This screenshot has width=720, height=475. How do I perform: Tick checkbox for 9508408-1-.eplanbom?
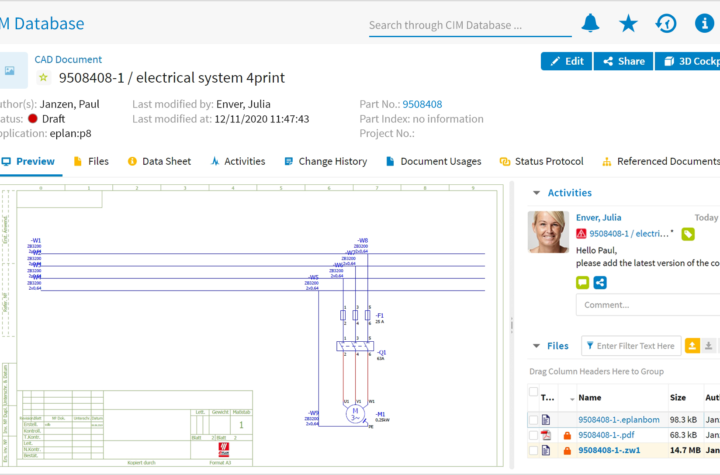pyautogui.click(x=533, y=420)
